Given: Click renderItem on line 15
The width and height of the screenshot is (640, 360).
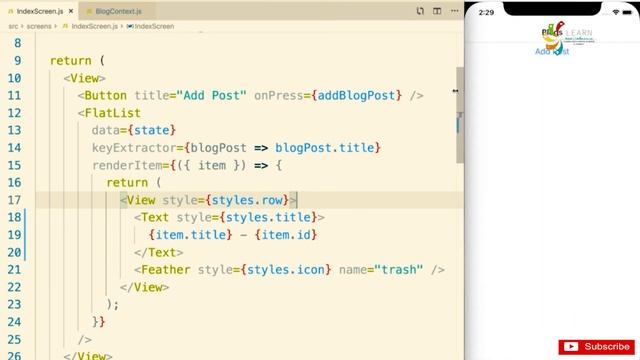Looking at the screenshot, I should 127,165.
